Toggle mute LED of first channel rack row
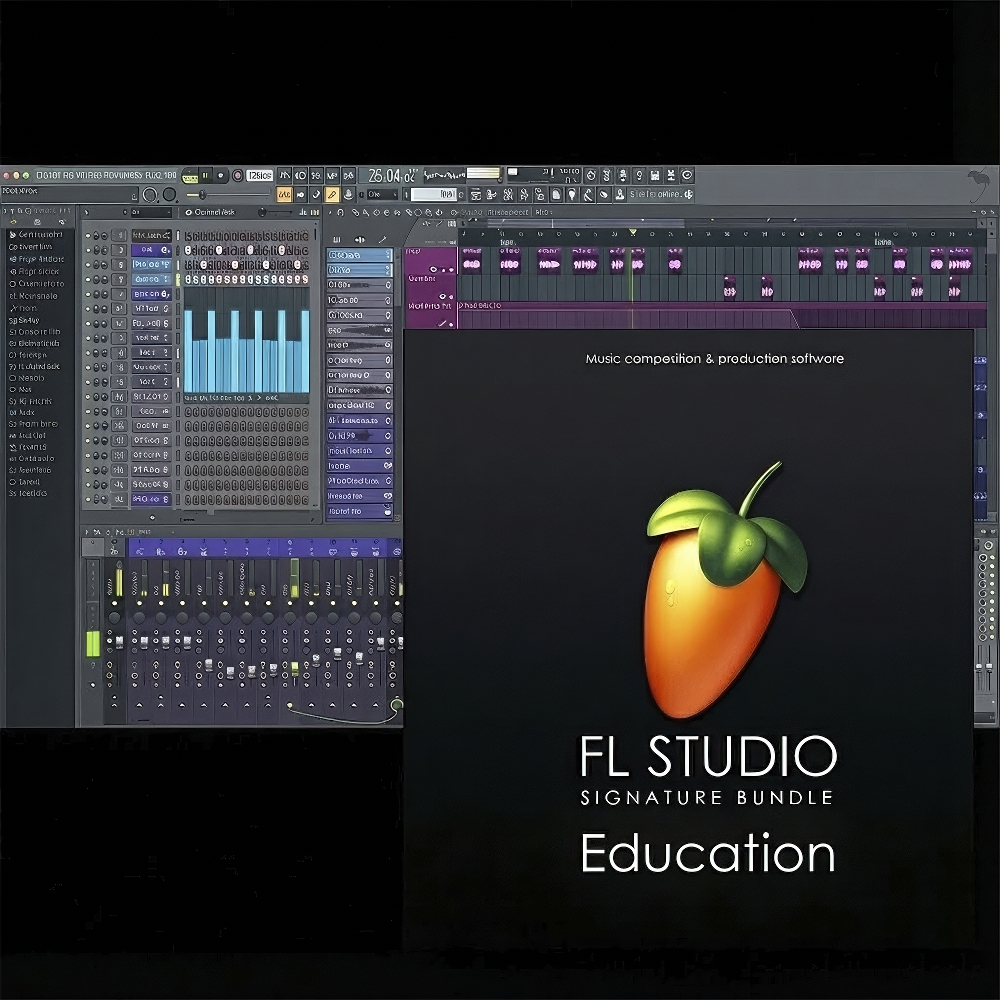 pos(88,236)
